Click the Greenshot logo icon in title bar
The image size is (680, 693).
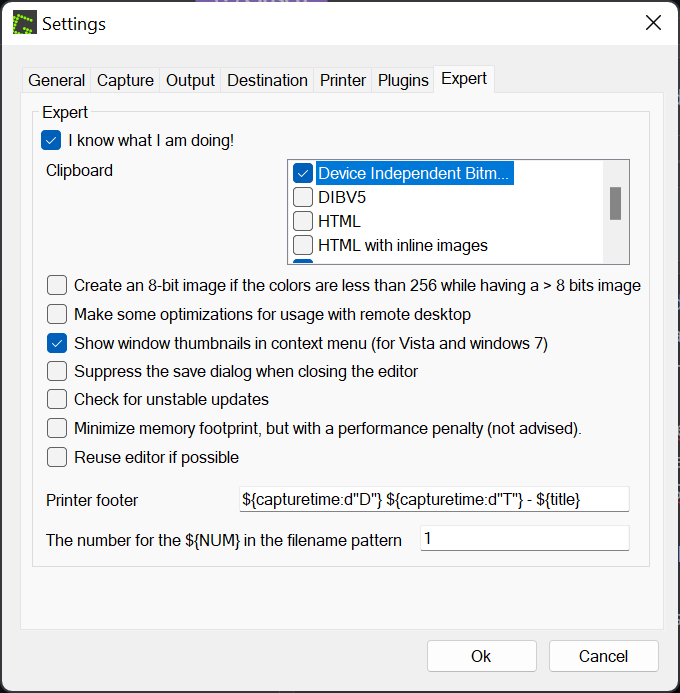point(24,23)
